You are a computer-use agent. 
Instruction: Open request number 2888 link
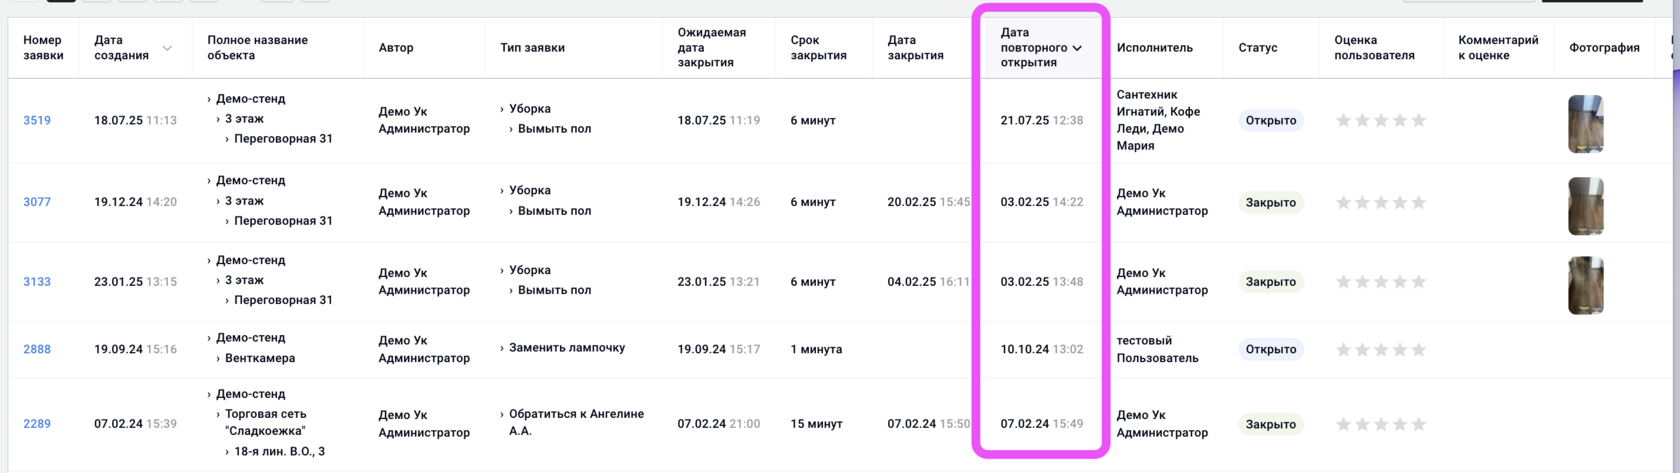coord(37,350)
